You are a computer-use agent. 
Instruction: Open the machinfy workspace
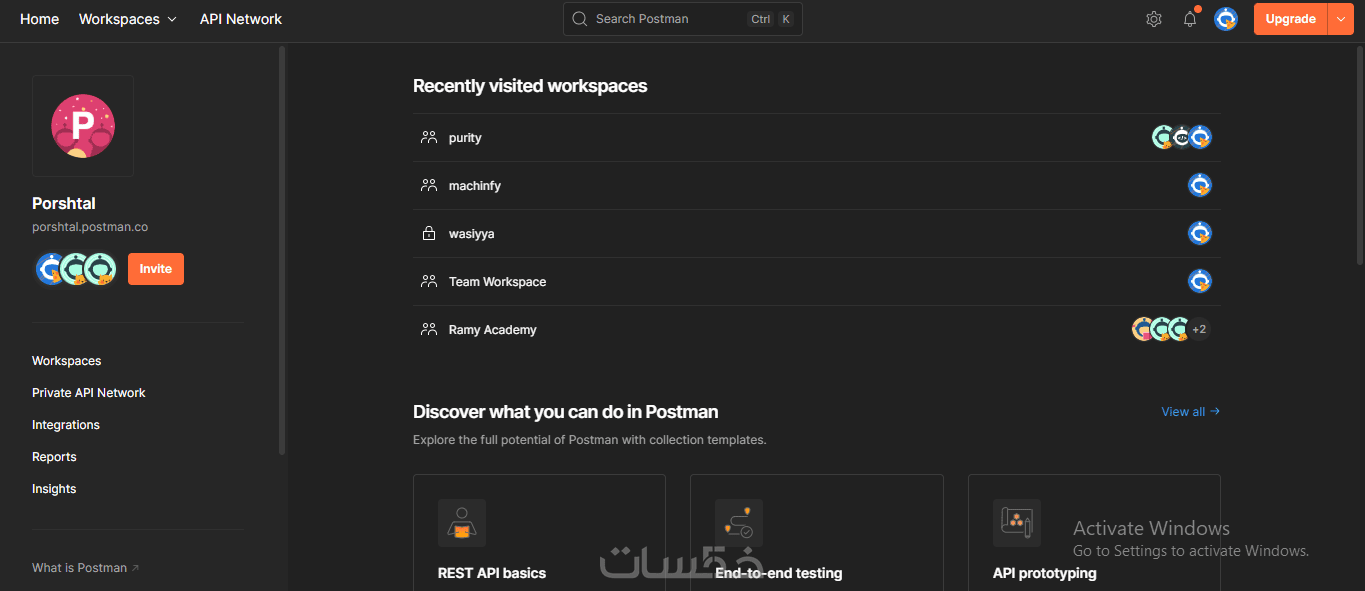475,186
